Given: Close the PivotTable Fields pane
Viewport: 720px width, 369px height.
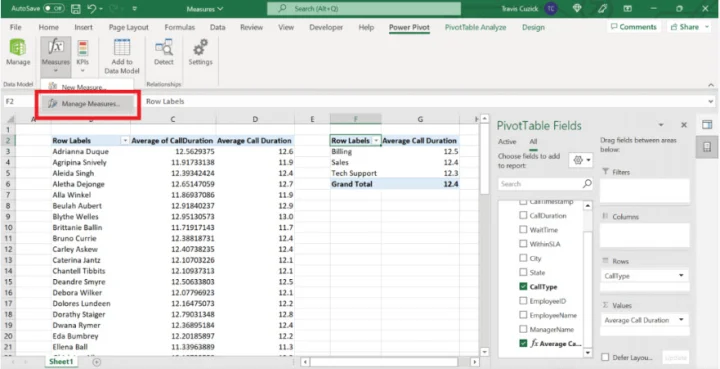Looking at the screenshot, I should coord(684,125).
